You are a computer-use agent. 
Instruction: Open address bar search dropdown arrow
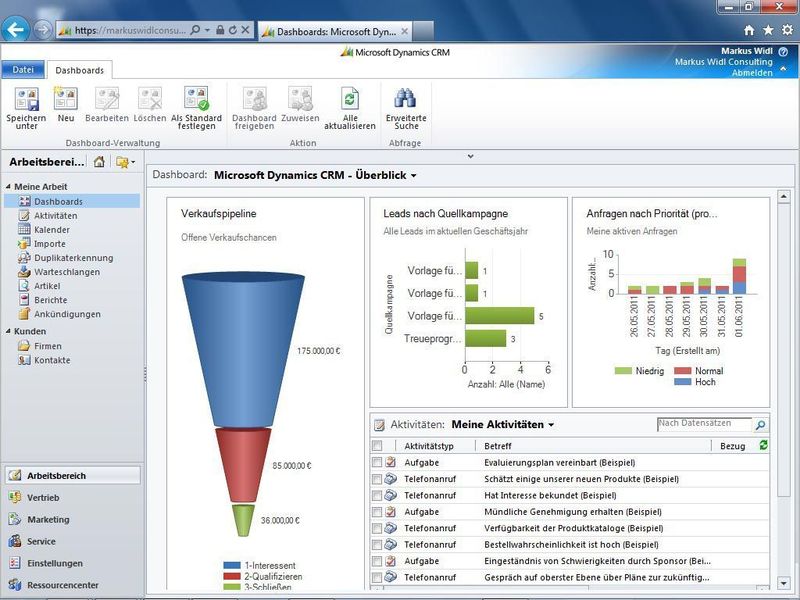click(207, 30)
